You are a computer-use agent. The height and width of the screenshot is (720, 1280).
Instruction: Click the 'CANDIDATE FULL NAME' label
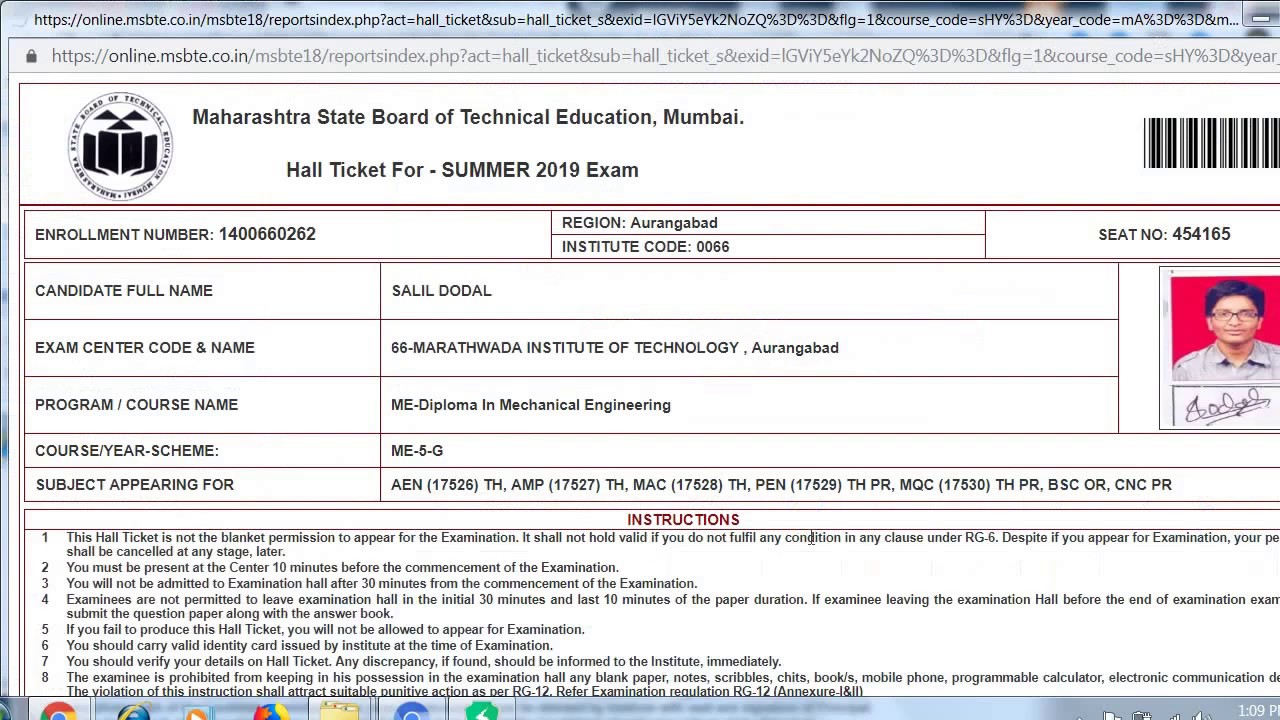124,291
